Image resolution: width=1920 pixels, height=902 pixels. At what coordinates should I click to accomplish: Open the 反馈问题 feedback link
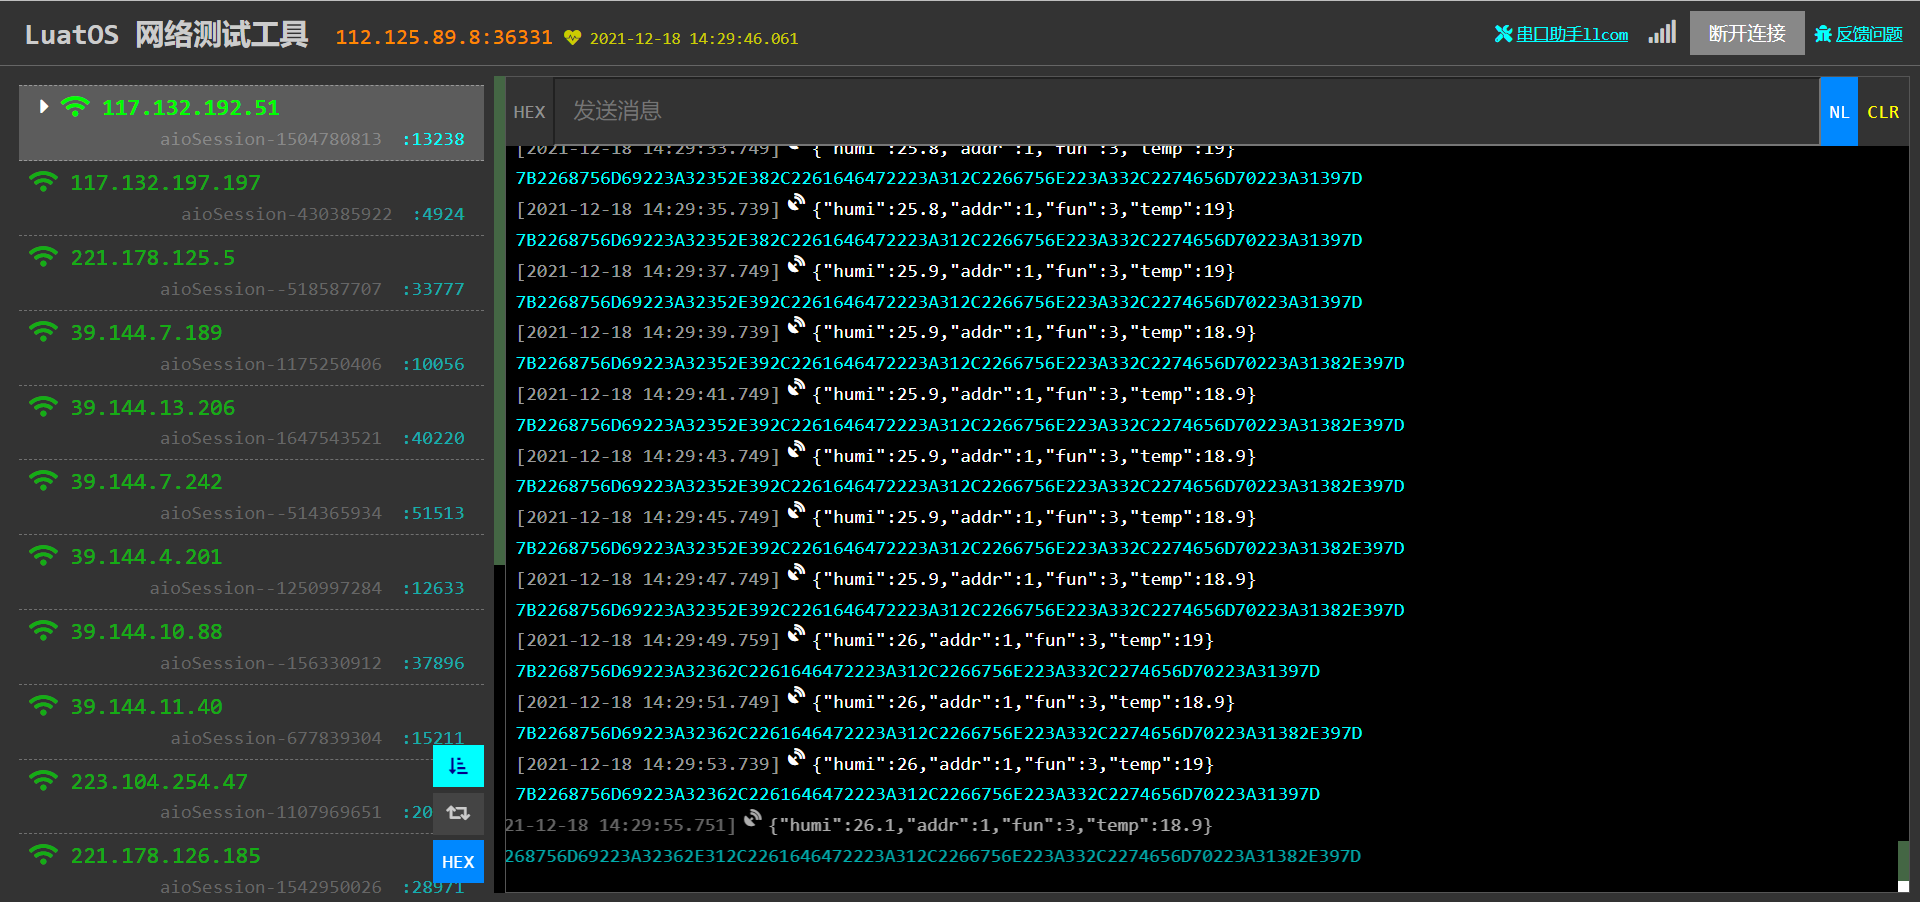1859,34
